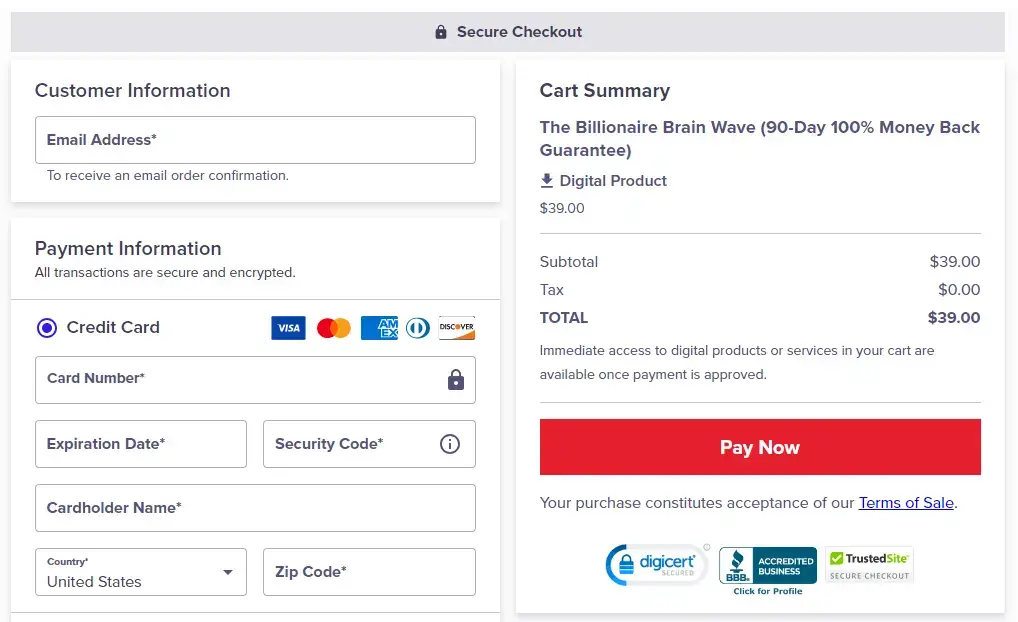The image size is (1018, 622).
Task: Click the Secure Checkout lock icon
Action: (x=441, y=31)
